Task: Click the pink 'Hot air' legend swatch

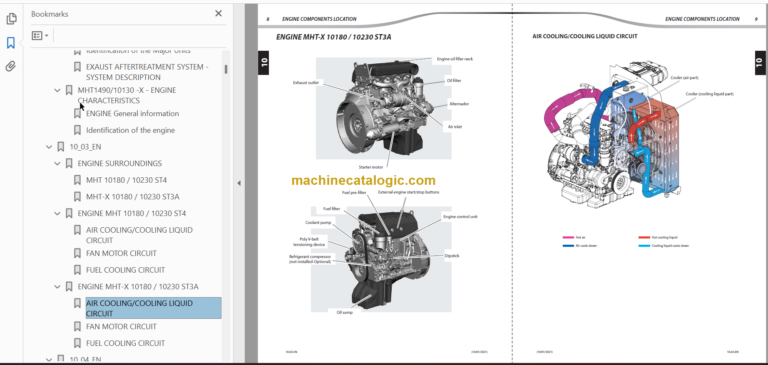Action: click(x=568, y=238)
